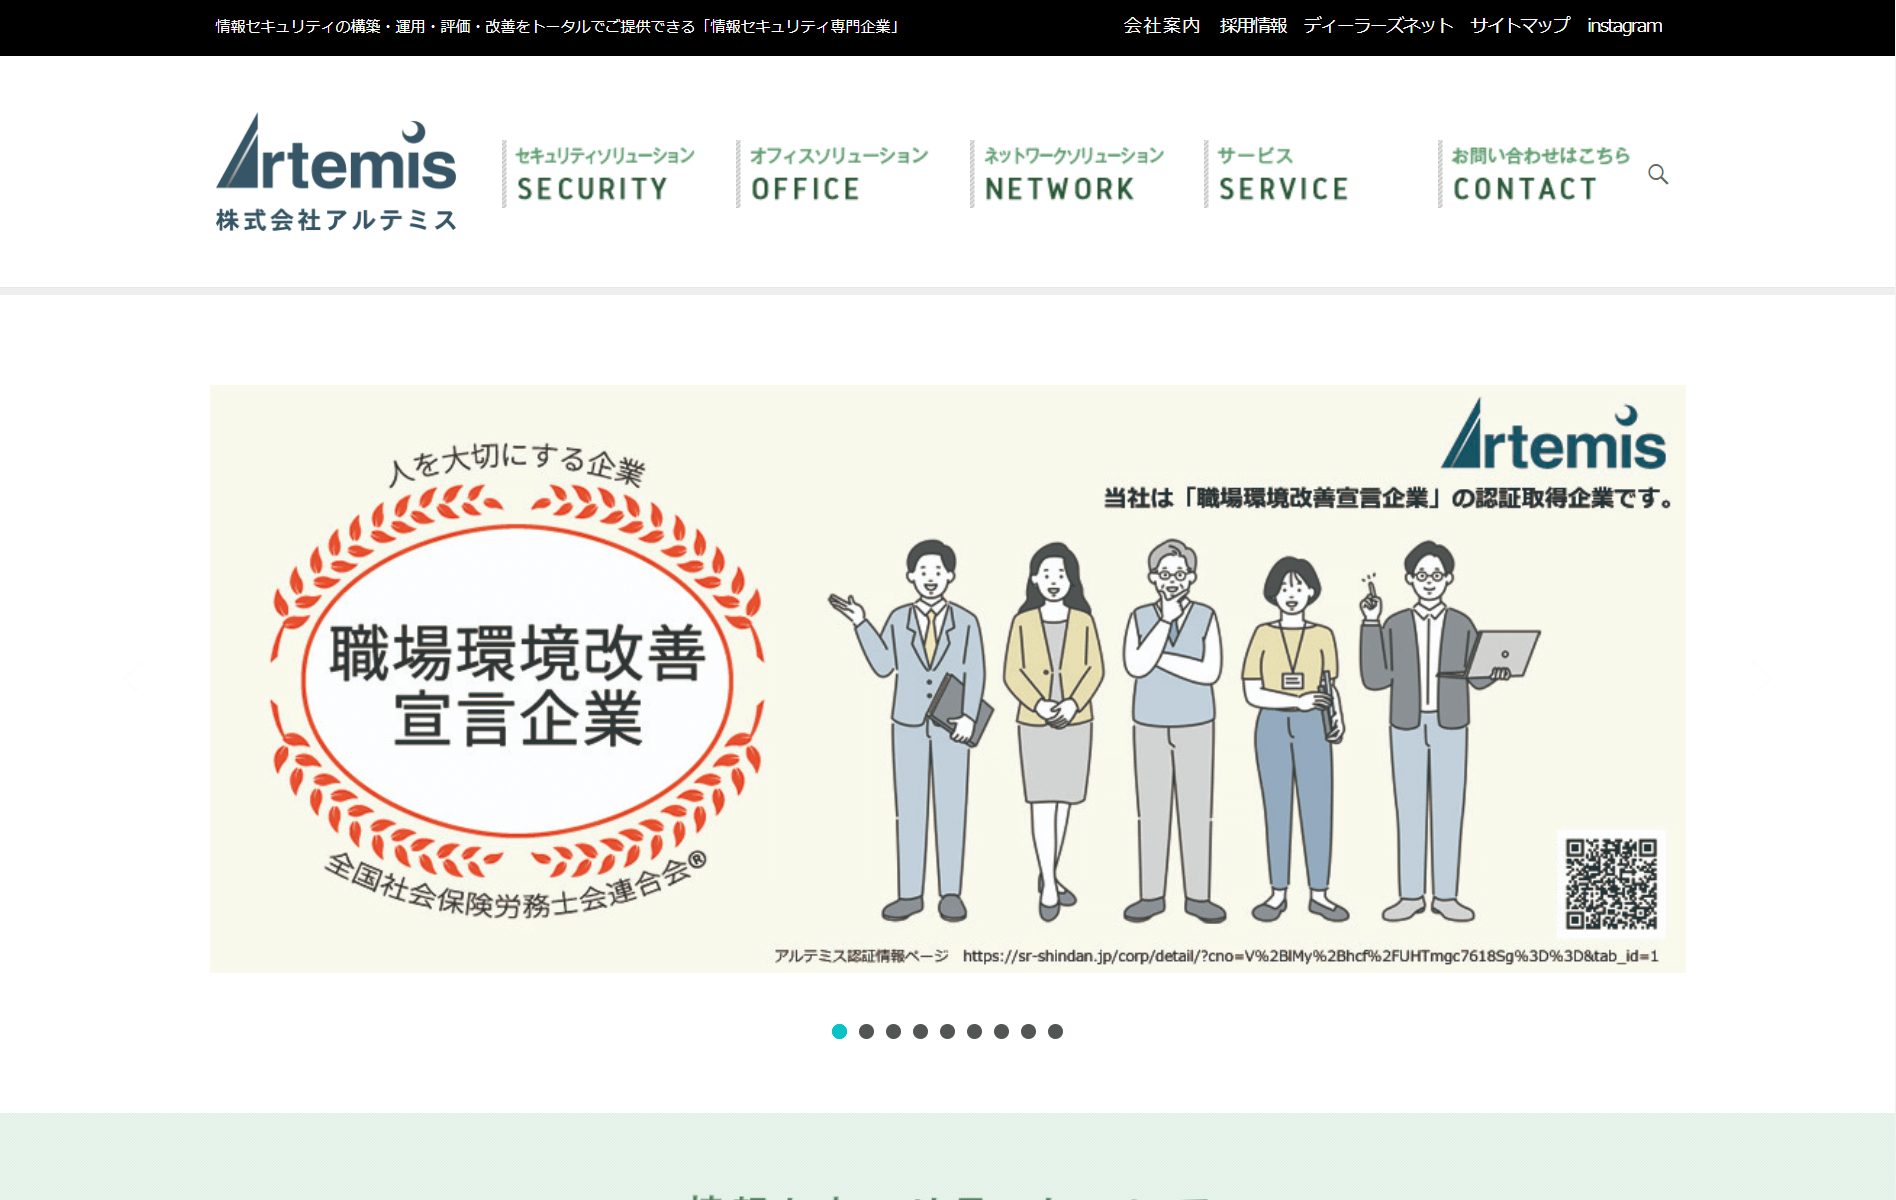Select the third carousel slide dot
This screenshot has height=1200, width=1896.
click(893, 1031)
